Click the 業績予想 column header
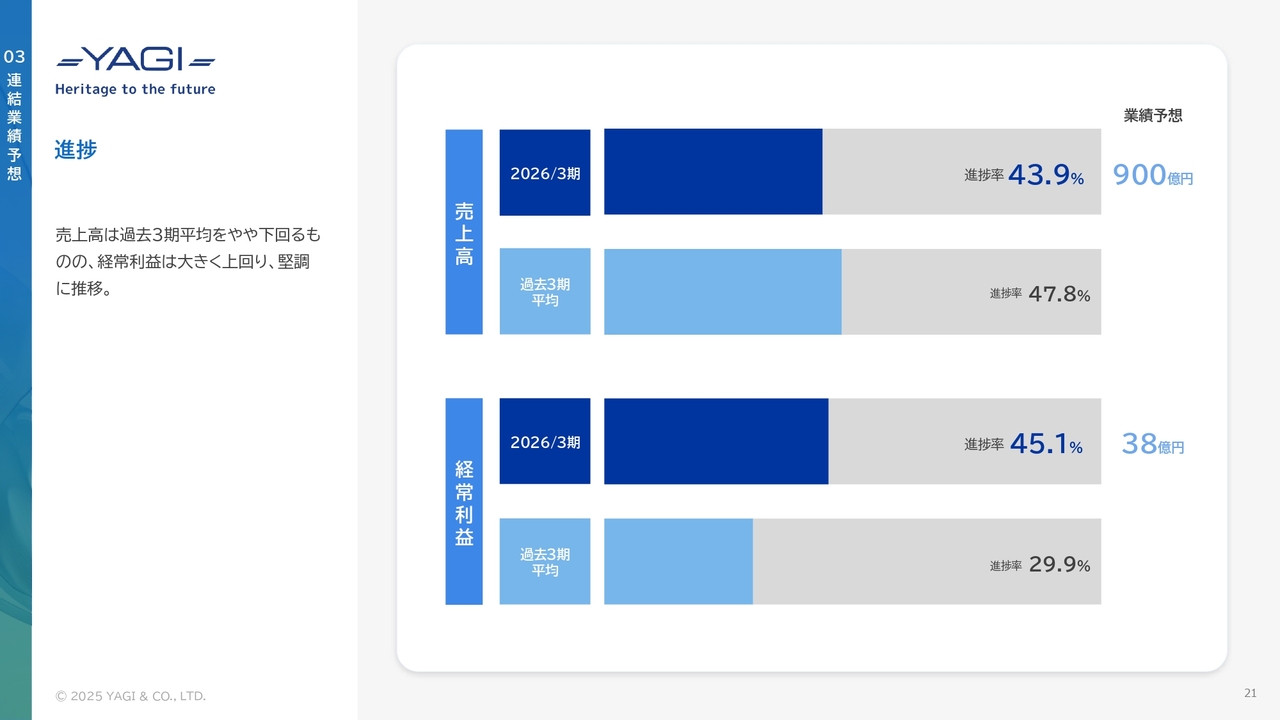This screenshot has height=720, width=1280. [x=1153, y=115]
